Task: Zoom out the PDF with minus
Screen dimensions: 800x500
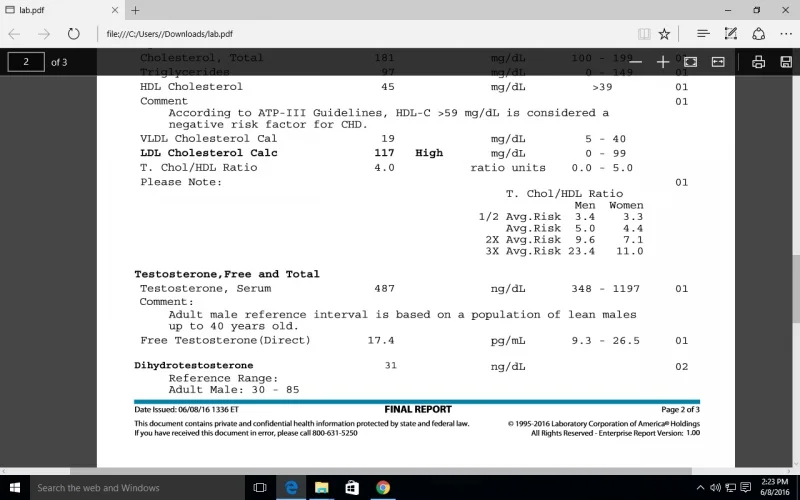Action: (635, 62)
